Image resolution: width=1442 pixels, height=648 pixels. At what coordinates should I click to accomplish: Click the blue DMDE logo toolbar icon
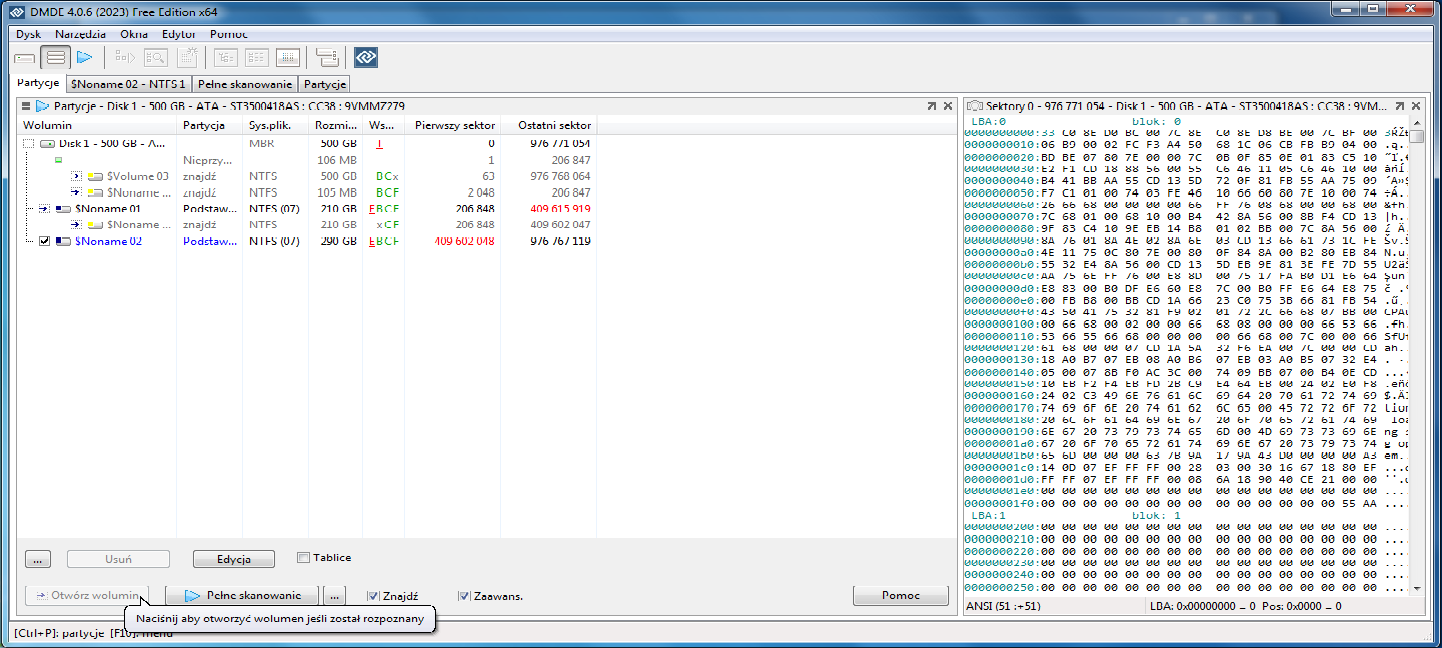(x=366, y=58)
